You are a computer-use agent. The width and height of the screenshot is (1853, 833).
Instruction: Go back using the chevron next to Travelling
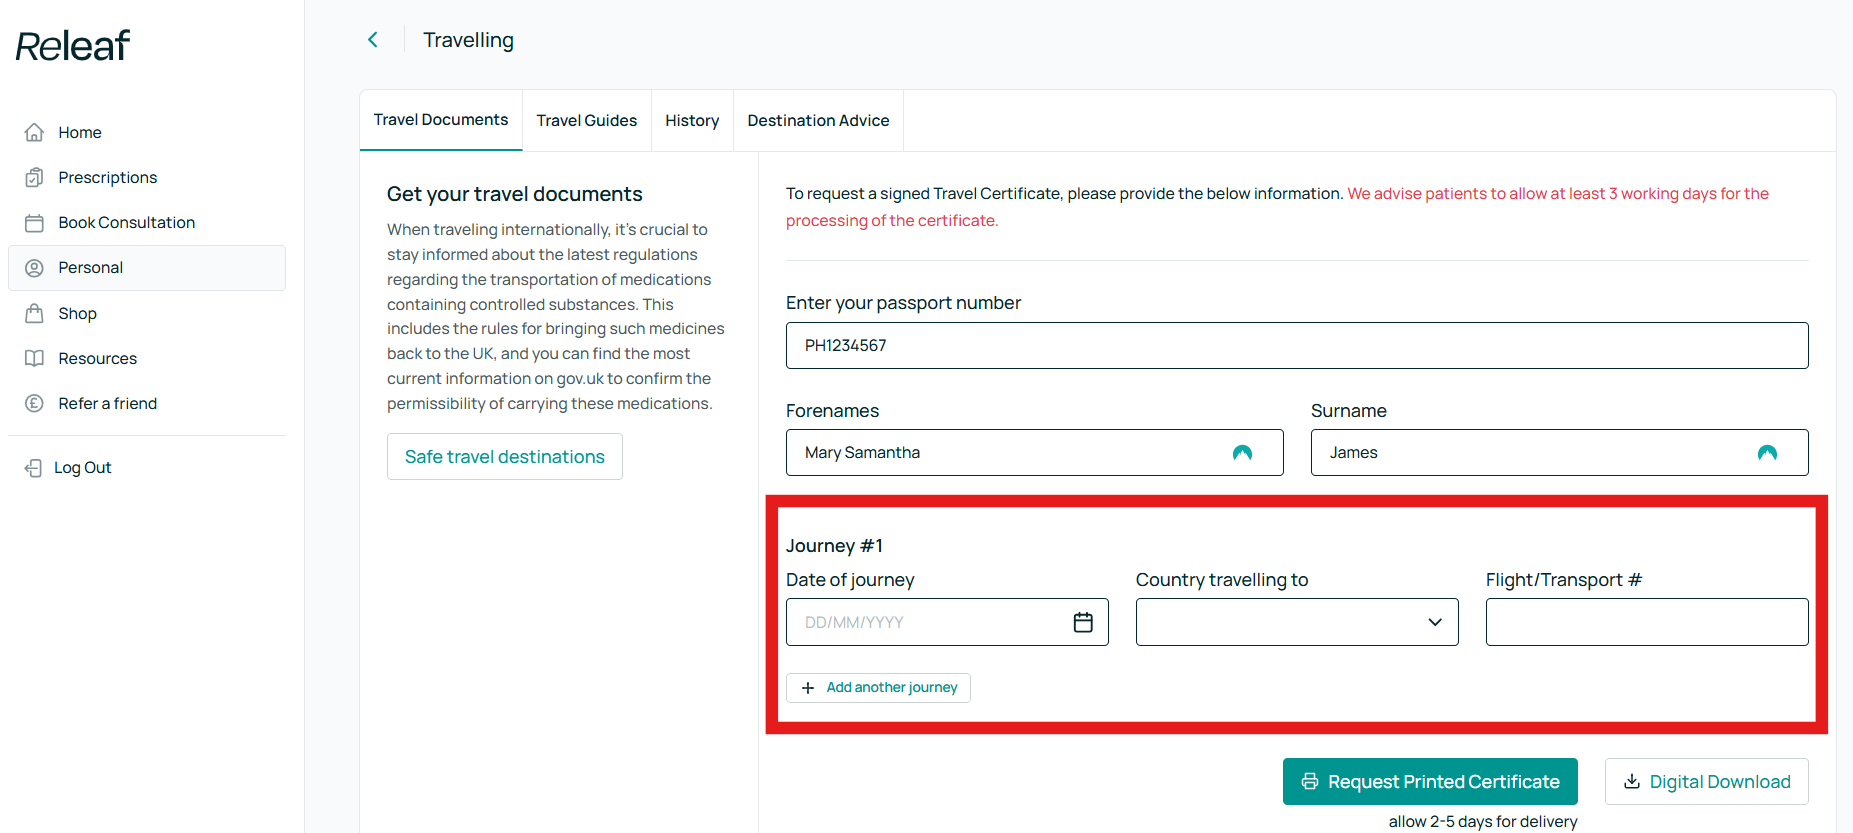coord(373,40)
